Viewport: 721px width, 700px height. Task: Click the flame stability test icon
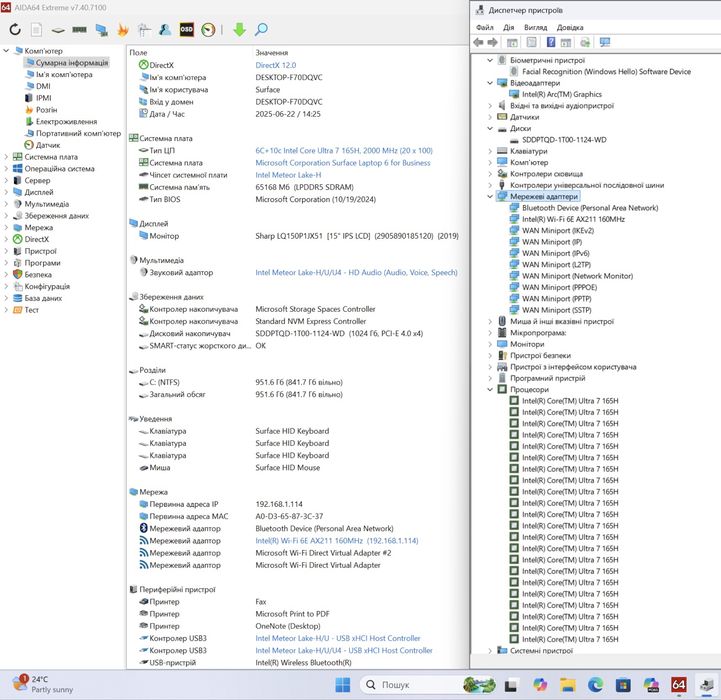pos(122,30)
